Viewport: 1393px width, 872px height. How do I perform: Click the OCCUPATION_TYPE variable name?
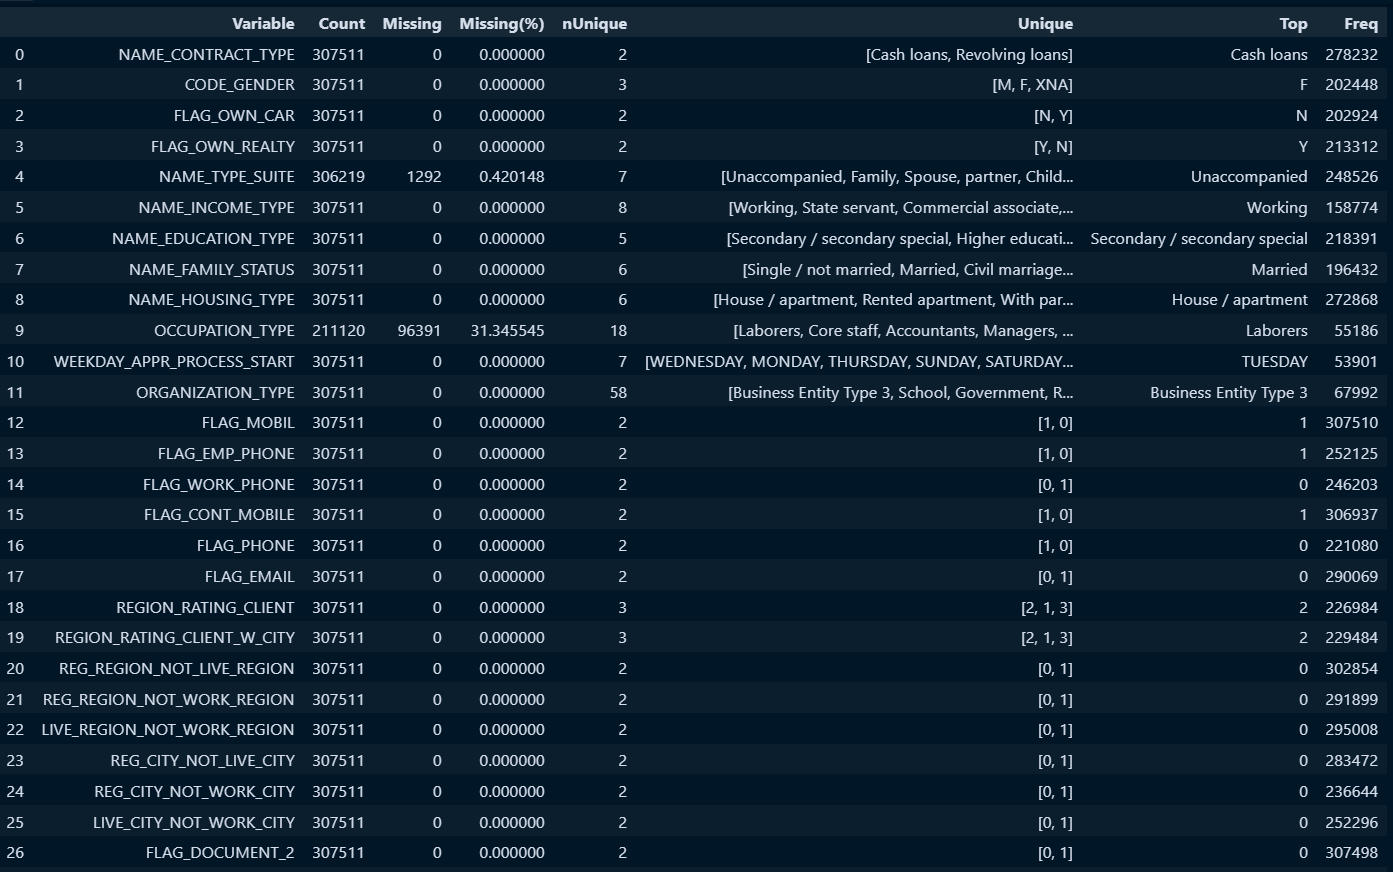[x=224, y=331]
